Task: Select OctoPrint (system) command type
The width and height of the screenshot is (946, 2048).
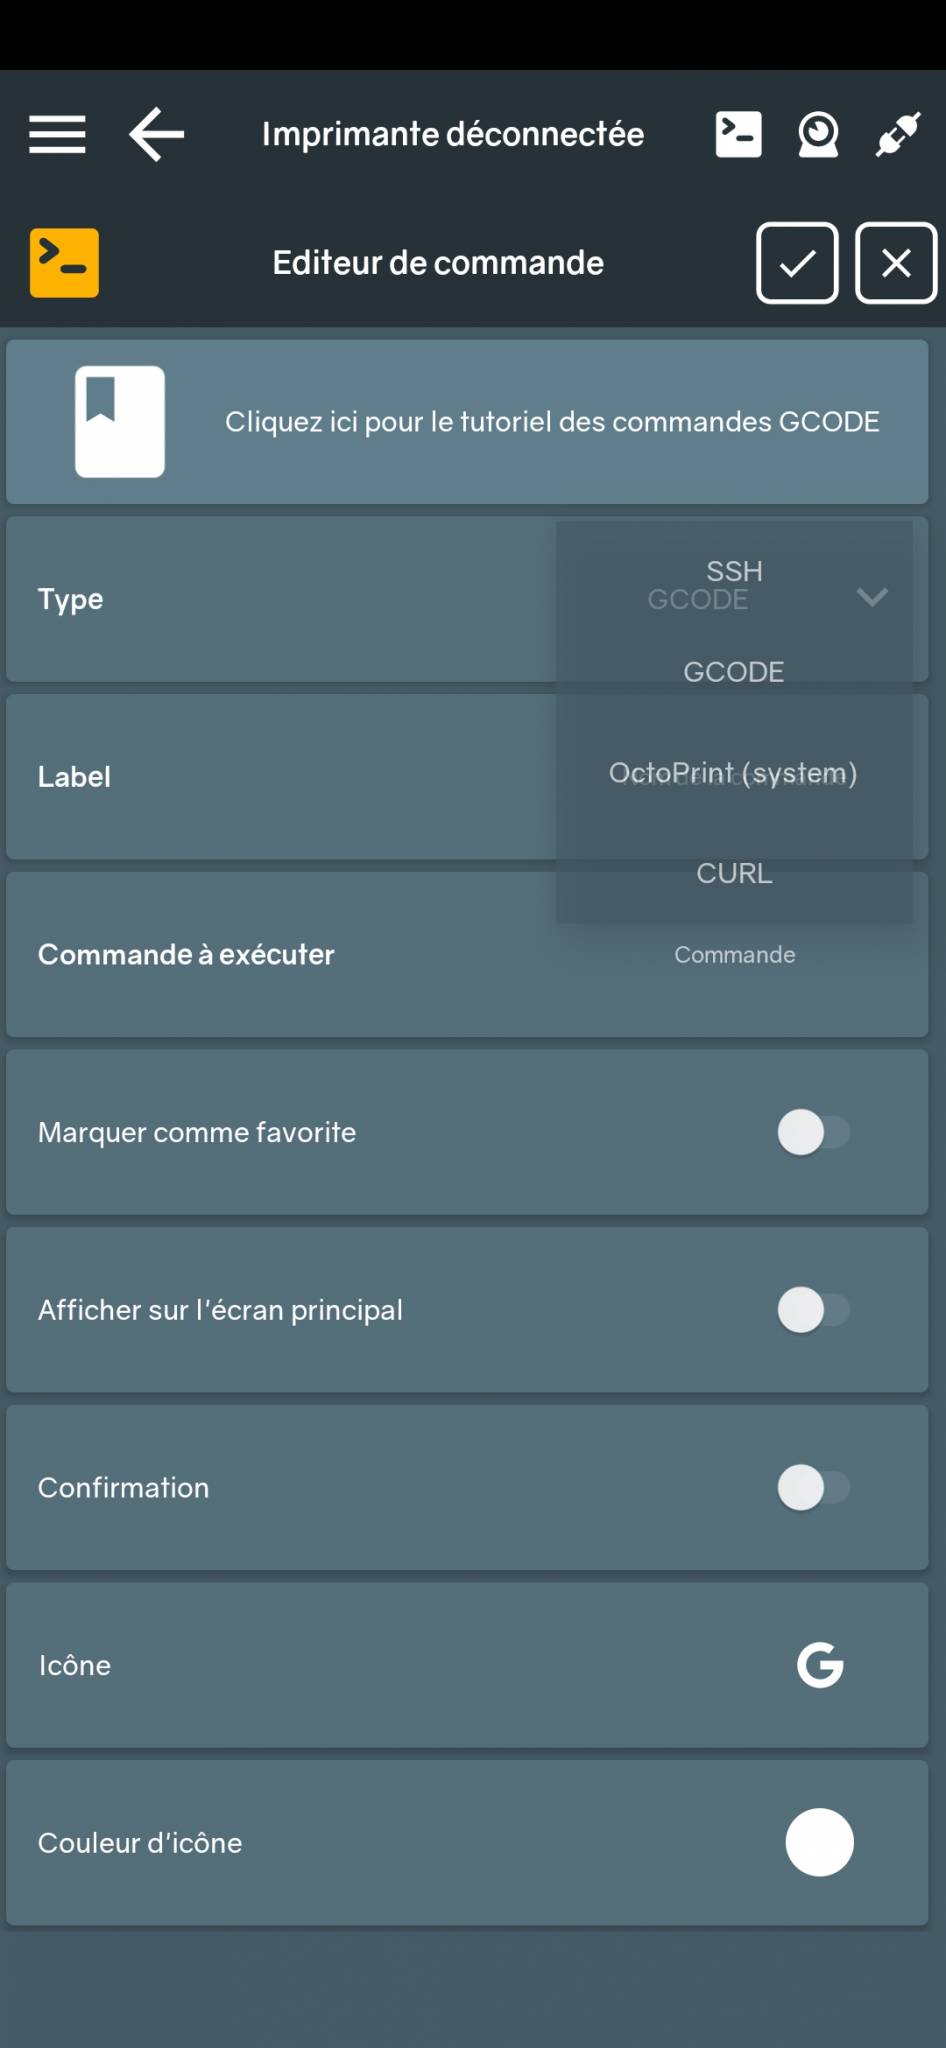Action: coord(734,773)
